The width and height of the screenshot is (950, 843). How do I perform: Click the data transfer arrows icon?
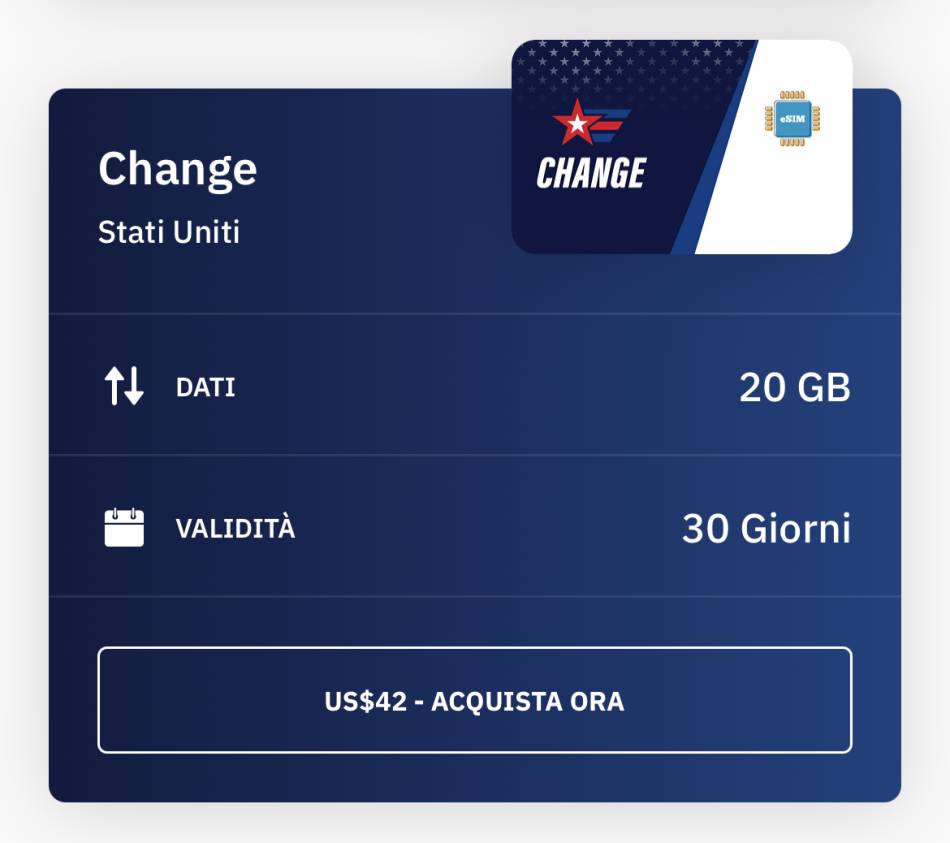tap(124, 386)
